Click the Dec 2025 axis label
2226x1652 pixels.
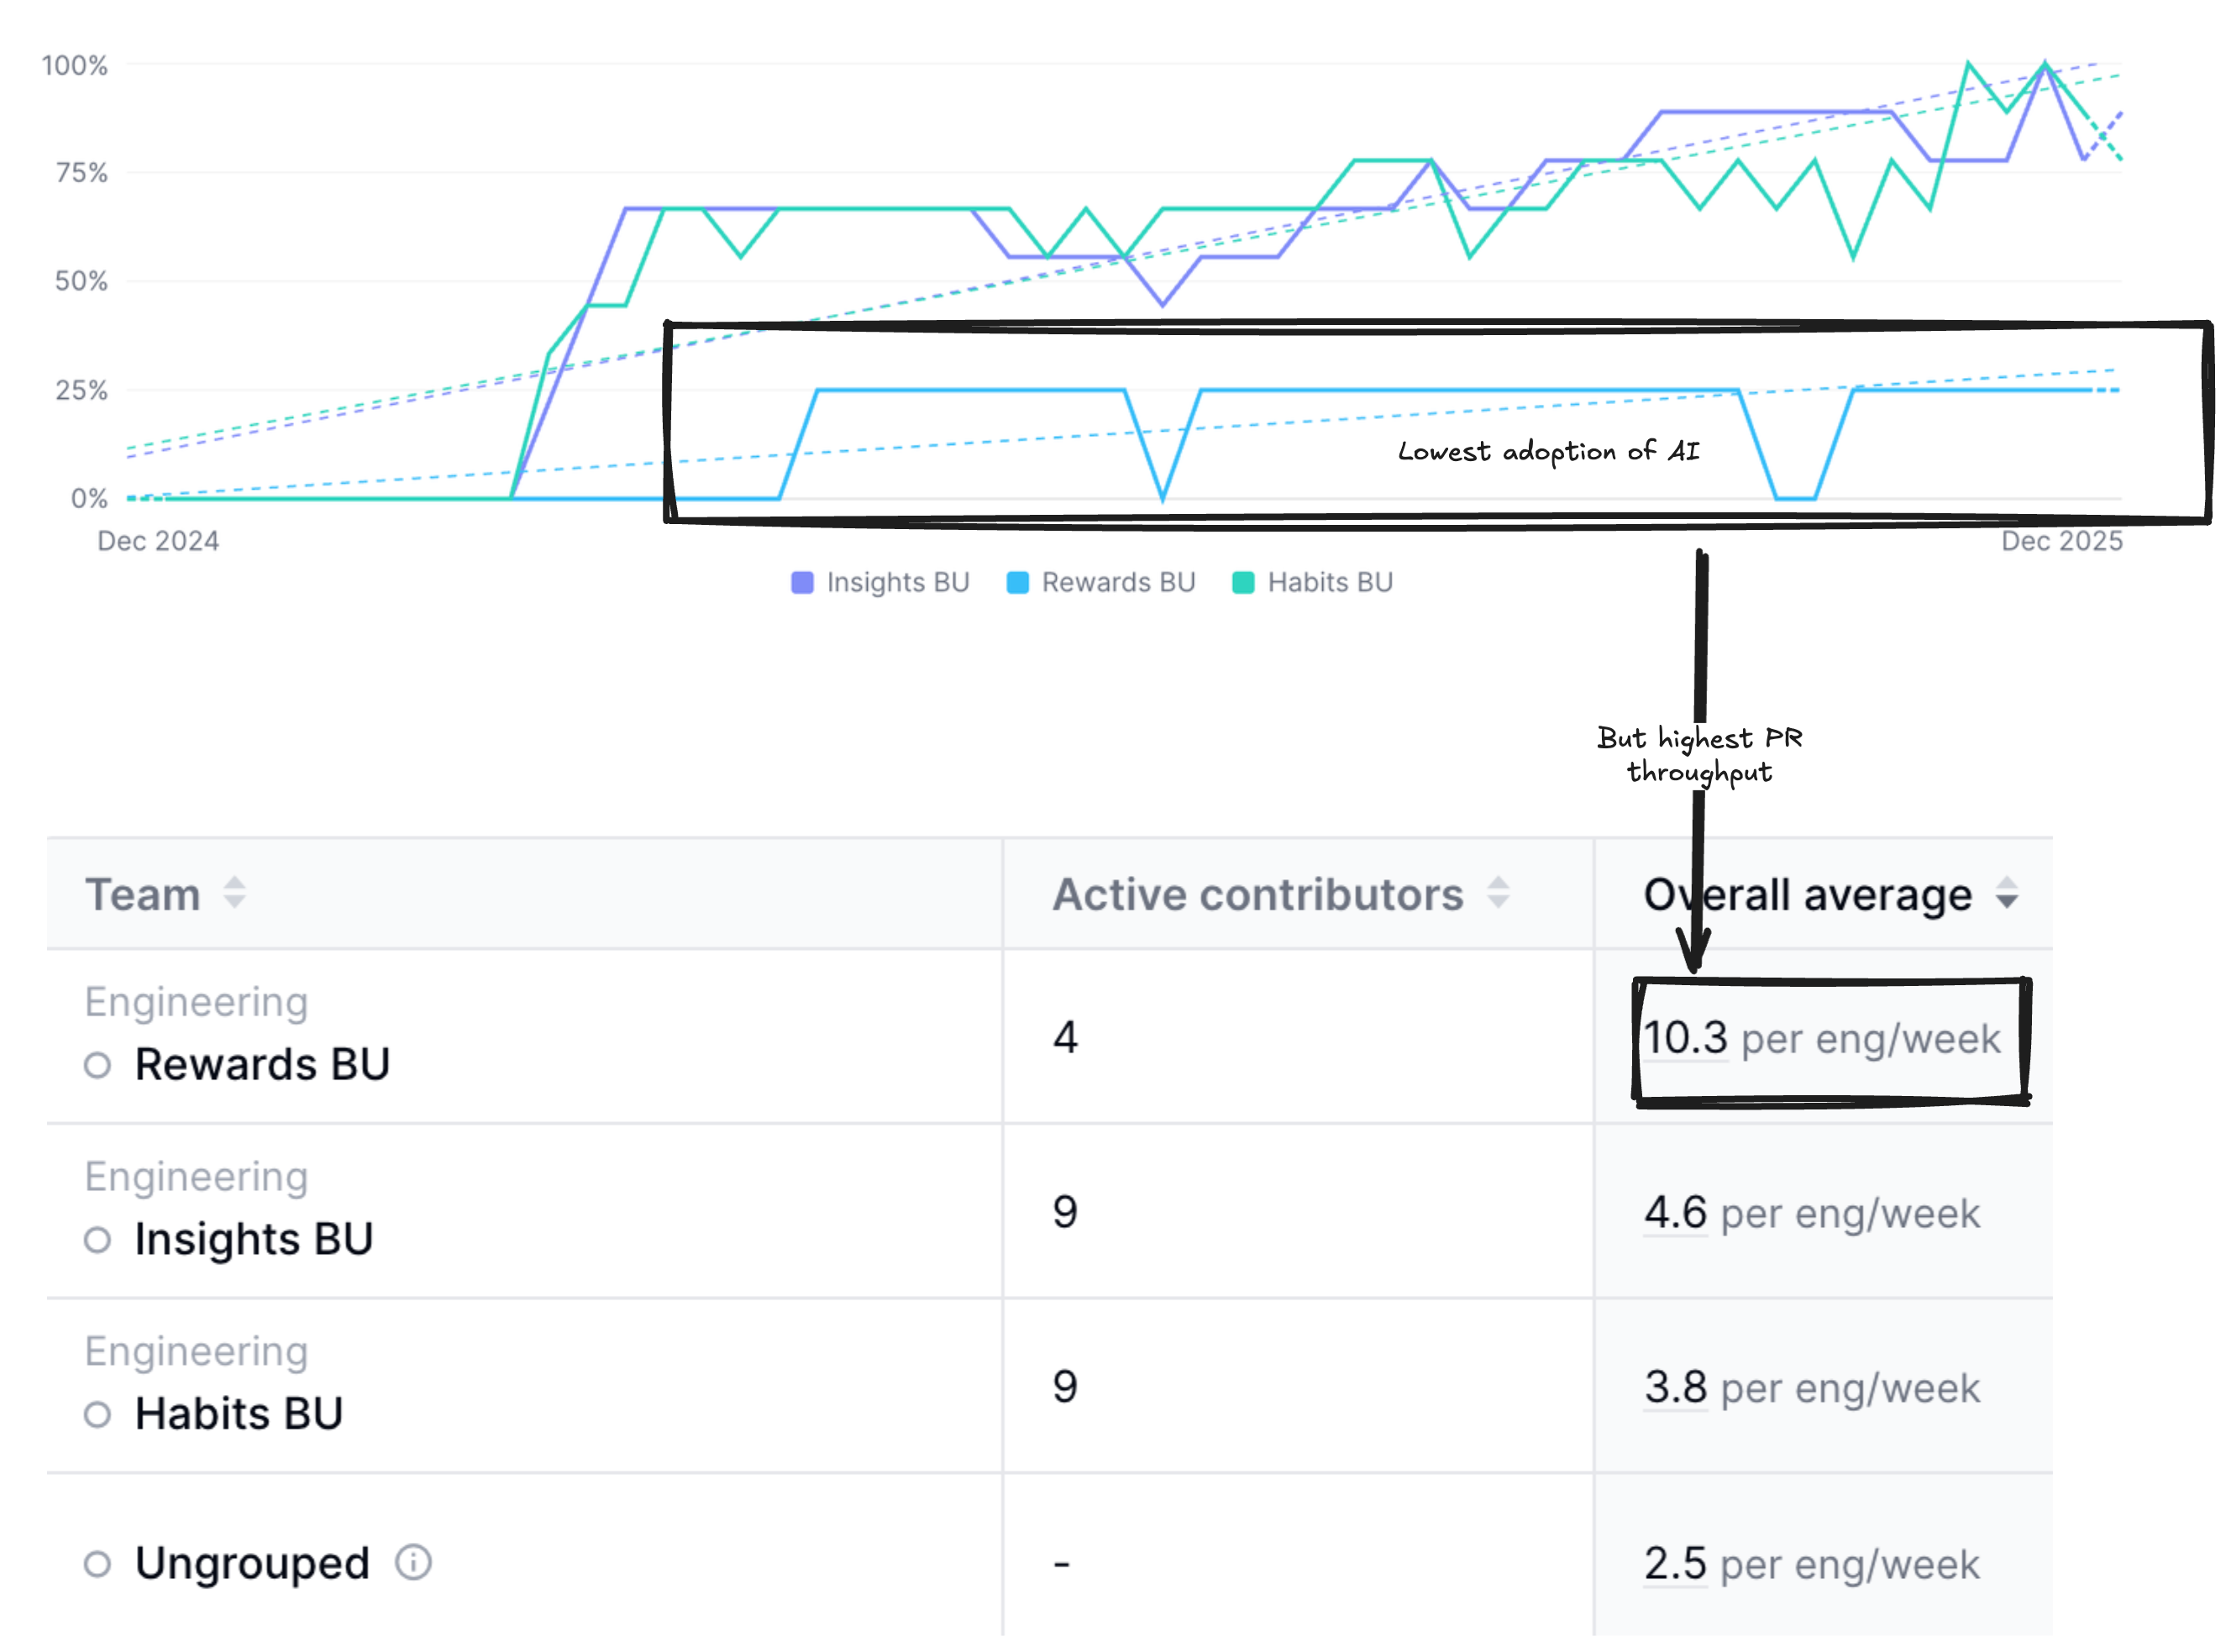(2061, 541)
